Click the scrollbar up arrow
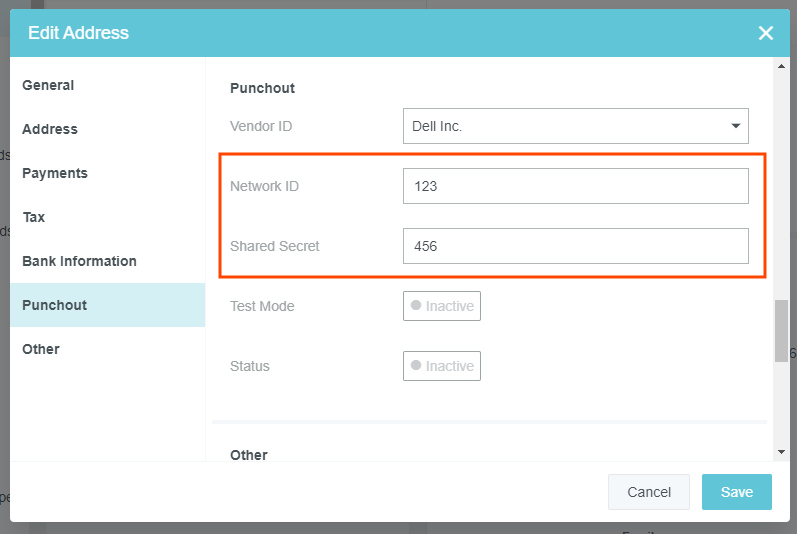 (x=781, y=65)
